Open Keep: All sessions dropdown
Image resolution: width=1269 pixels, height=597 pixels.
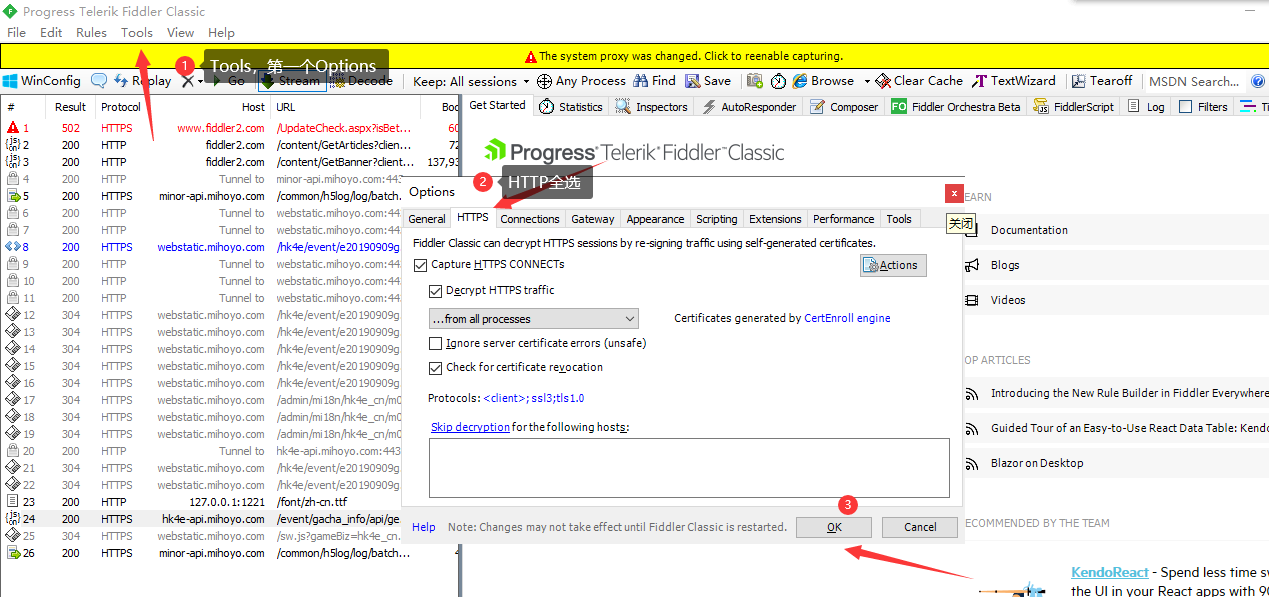pos(472,81)
